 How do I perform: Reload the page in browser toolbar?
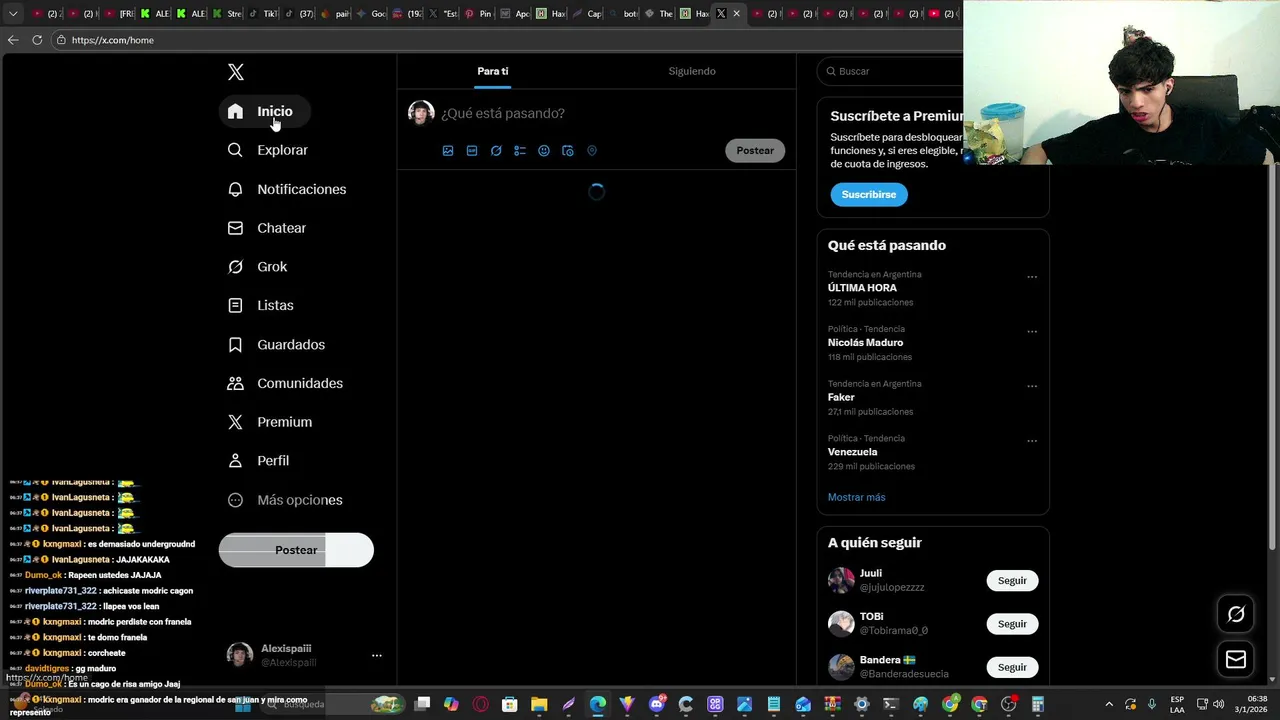coord(37,40)
